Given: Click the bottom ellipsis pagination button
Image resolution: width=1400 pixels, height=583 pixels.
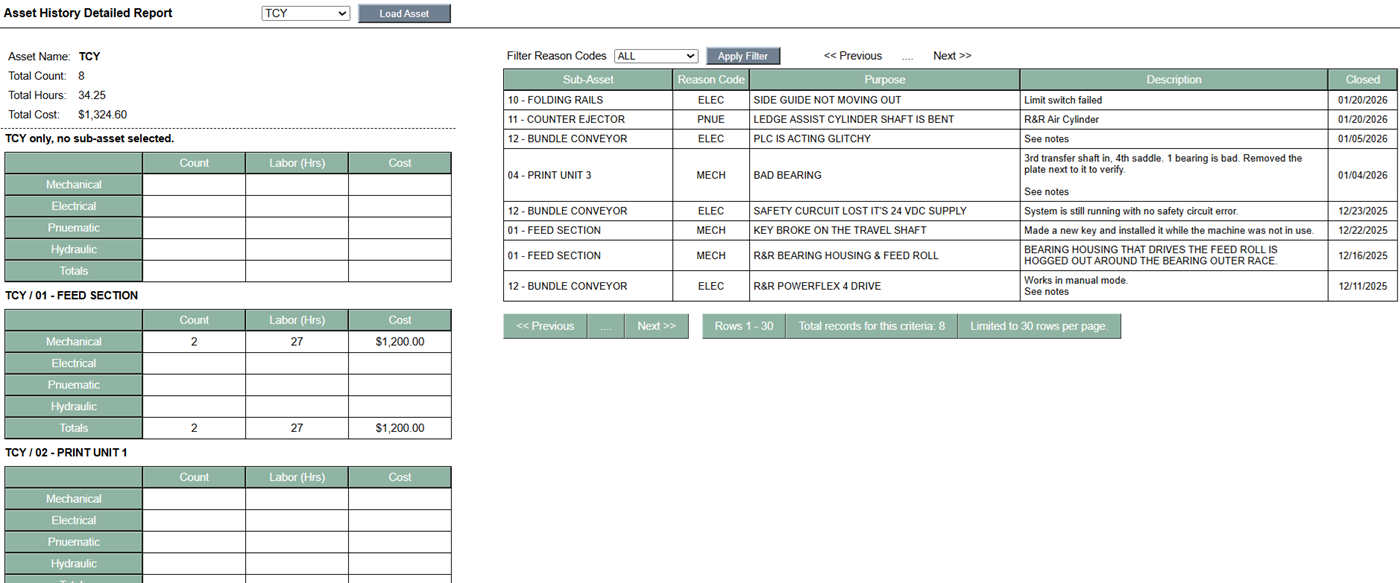Looking at the screenshot, I should 605,326.
